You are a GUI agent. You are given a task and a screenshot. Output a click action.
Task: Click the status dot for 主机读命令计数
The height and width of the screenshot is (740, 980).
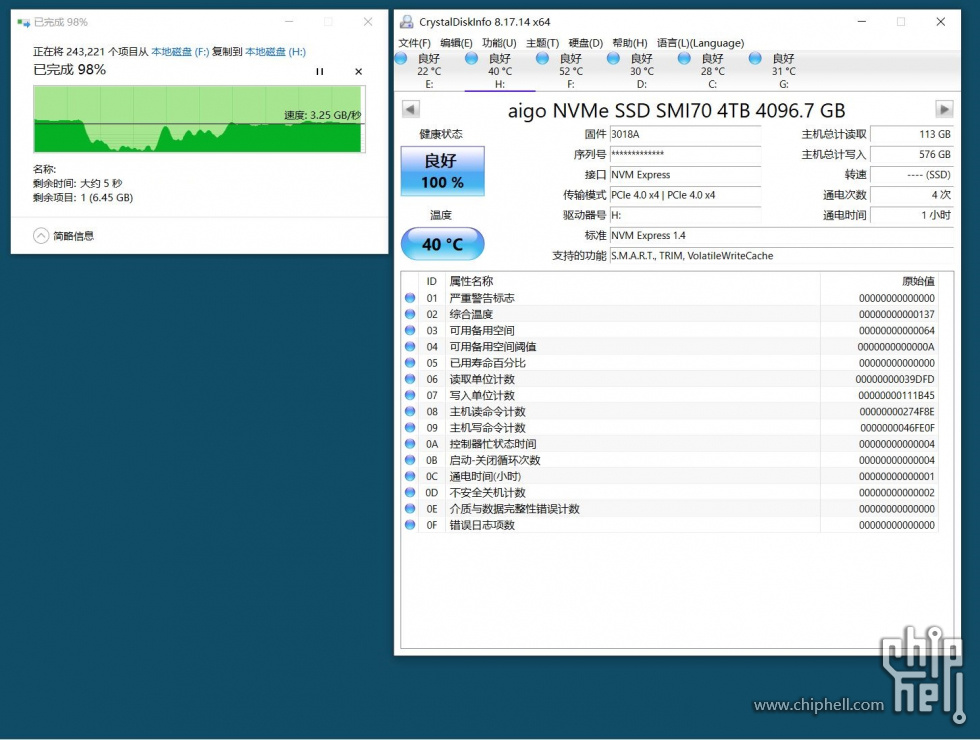pyautogui.click(x=410, y=412)
